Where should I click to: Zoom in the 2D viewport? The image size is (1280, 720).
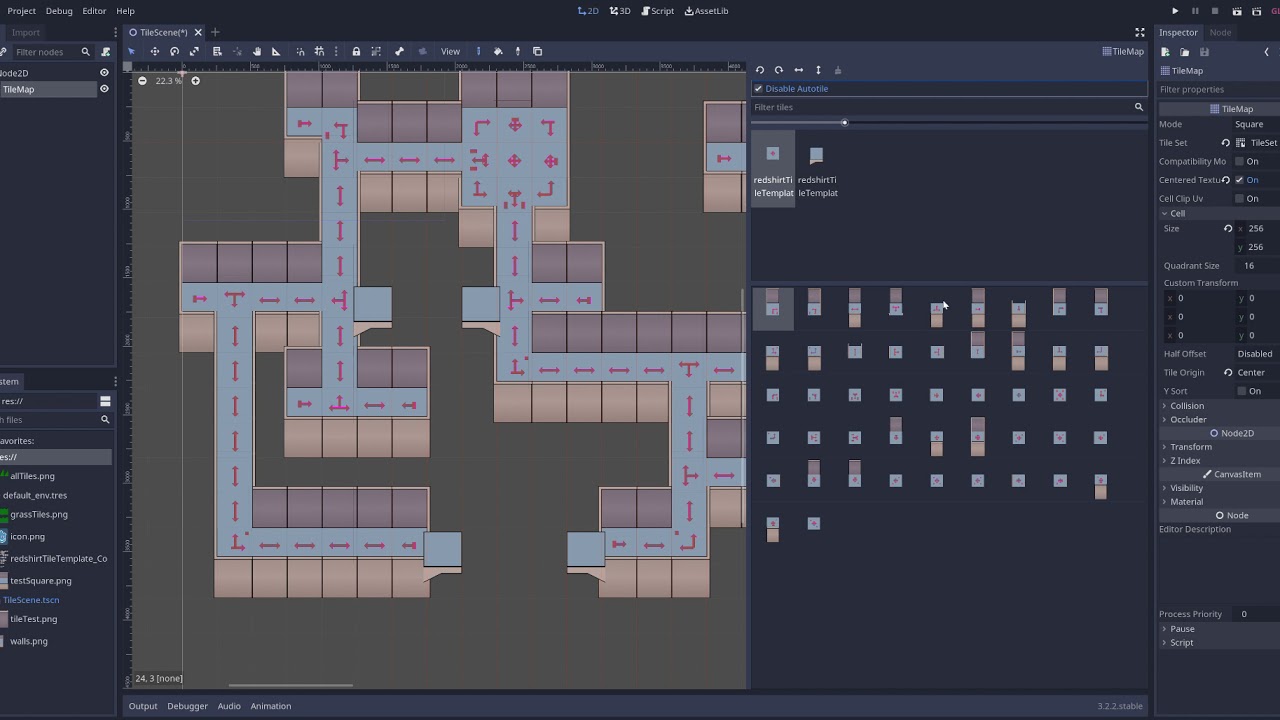pyautogui.click(x=195, y=80)
